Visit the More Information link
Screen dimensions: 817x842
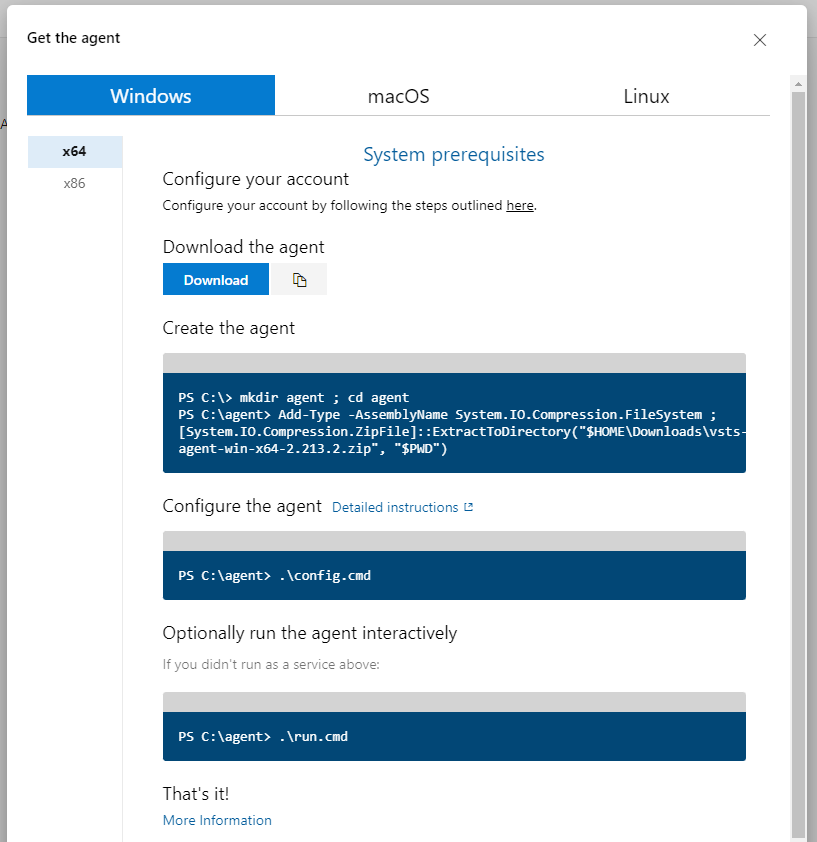pyautogui.click(x=217, y=820)
